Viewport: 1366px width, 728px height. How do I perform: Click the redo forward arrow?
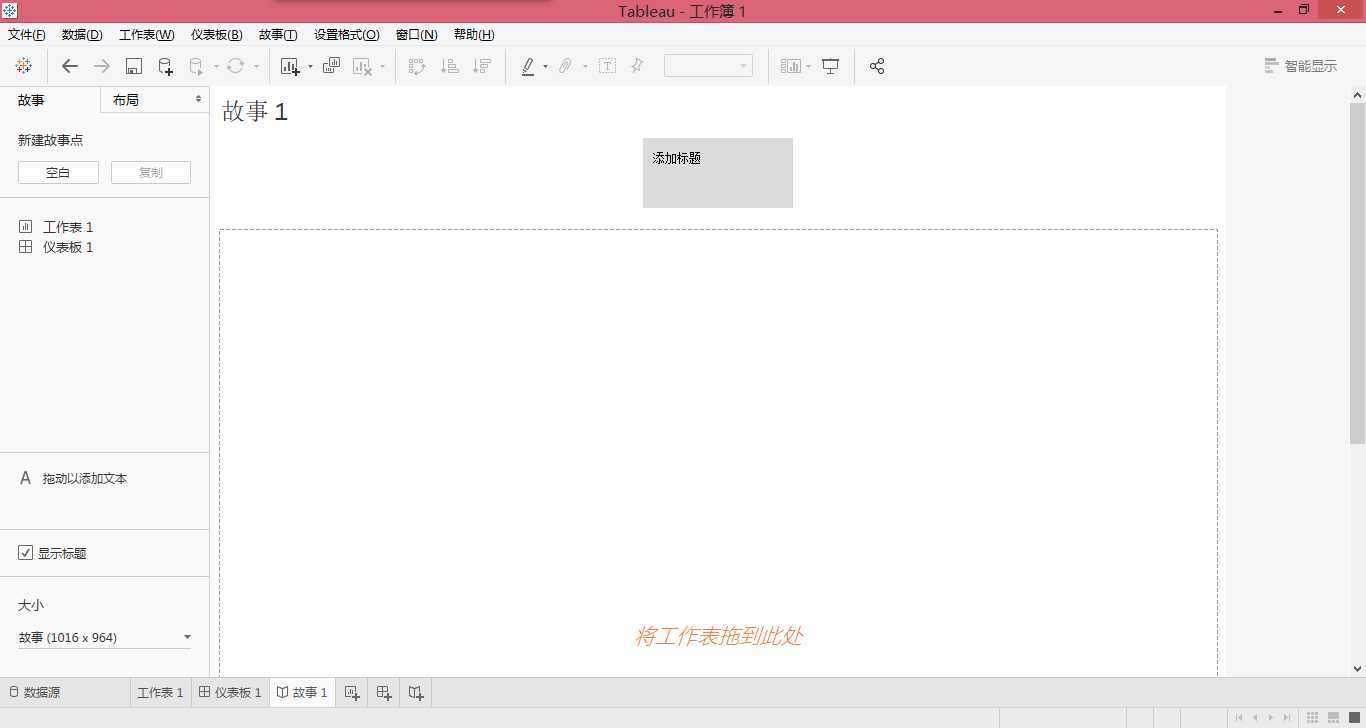tap(101, 66)
